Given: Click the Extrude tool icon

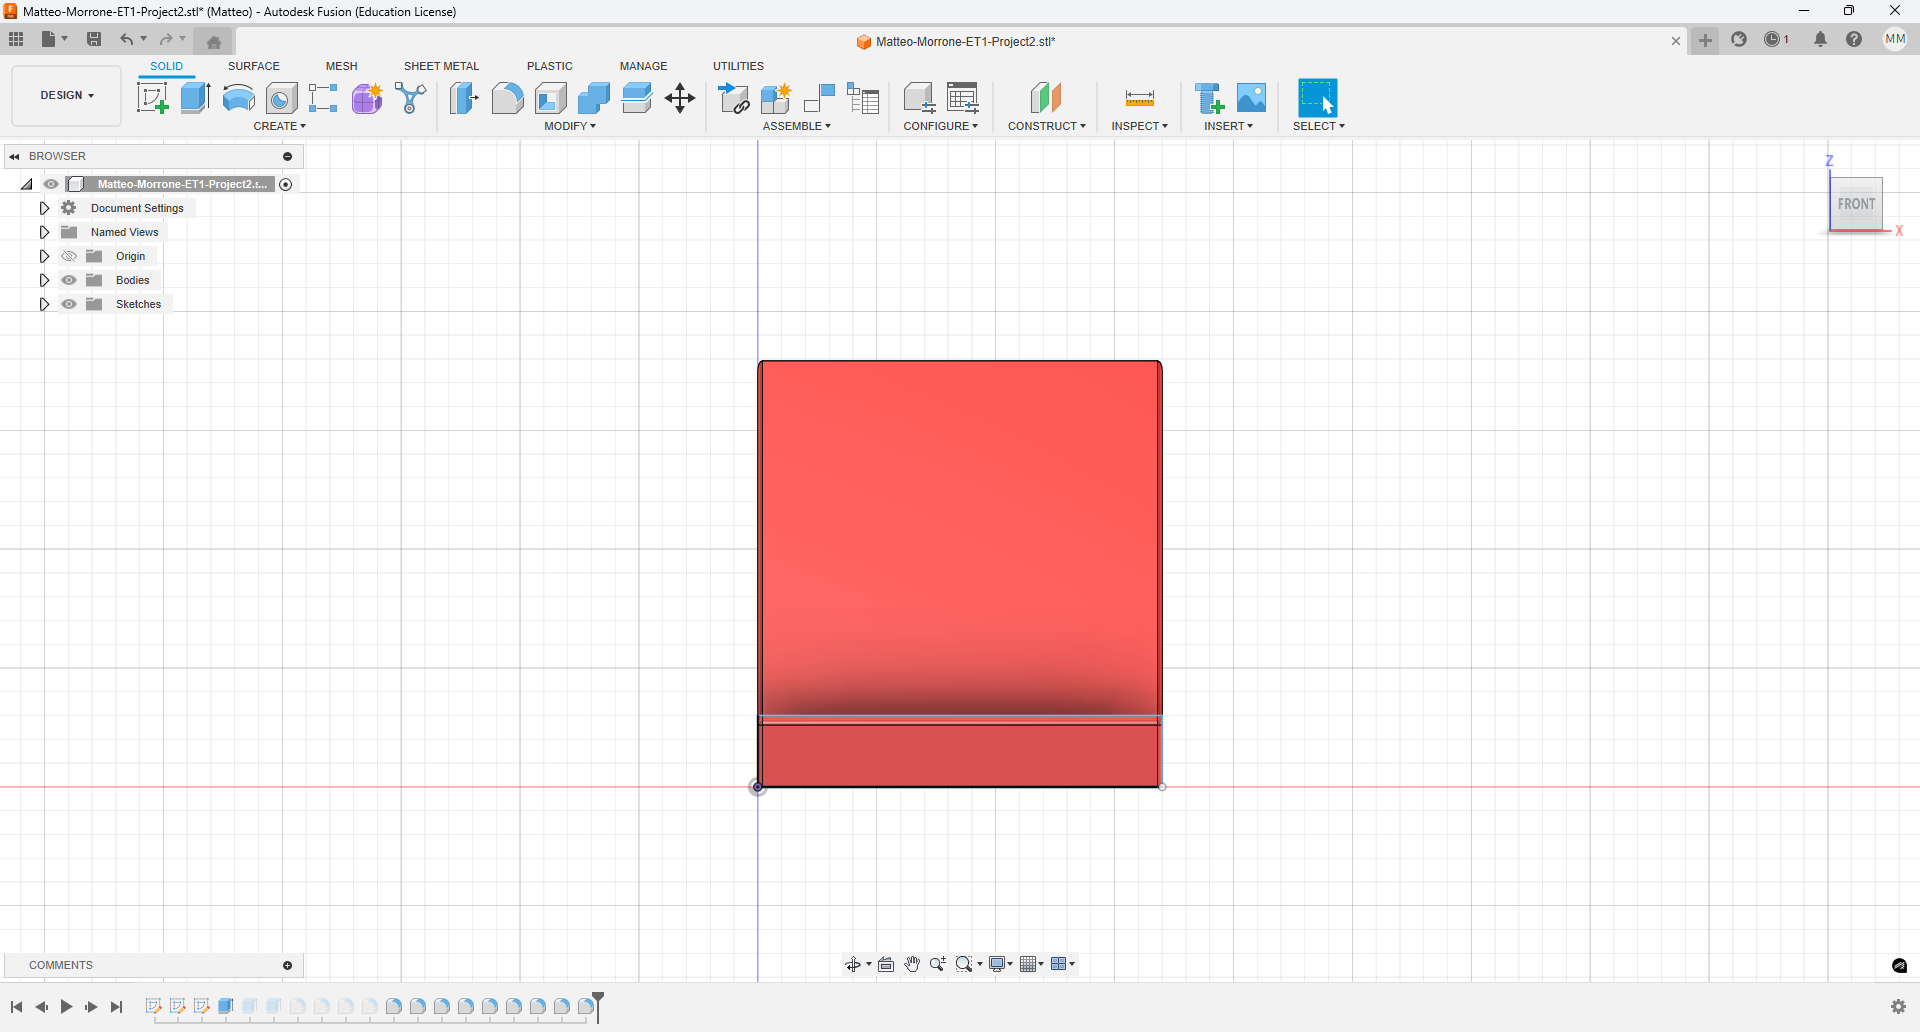Looking at the screenshot, I should (195, 98).
